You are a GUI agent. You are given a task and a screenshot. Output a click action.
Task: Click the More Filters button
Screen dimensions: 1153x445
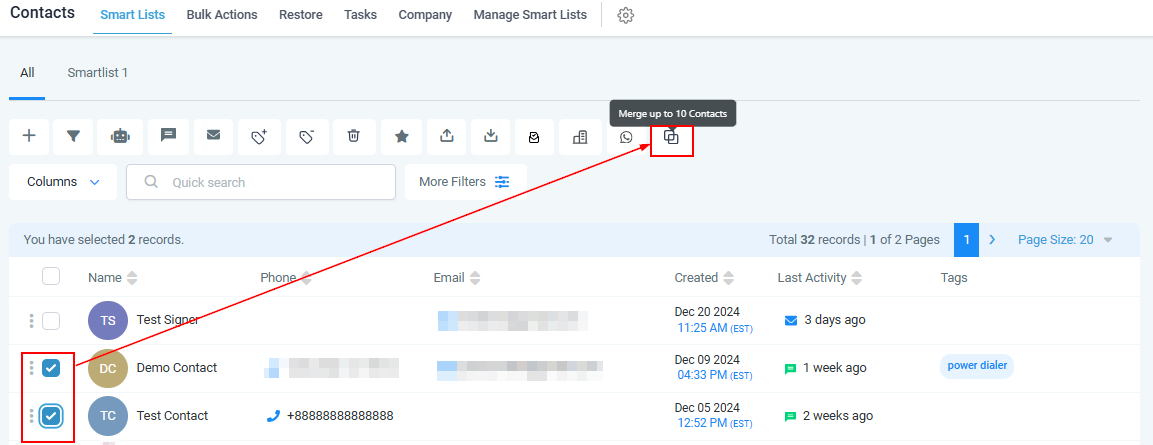[x=465, y=182]
